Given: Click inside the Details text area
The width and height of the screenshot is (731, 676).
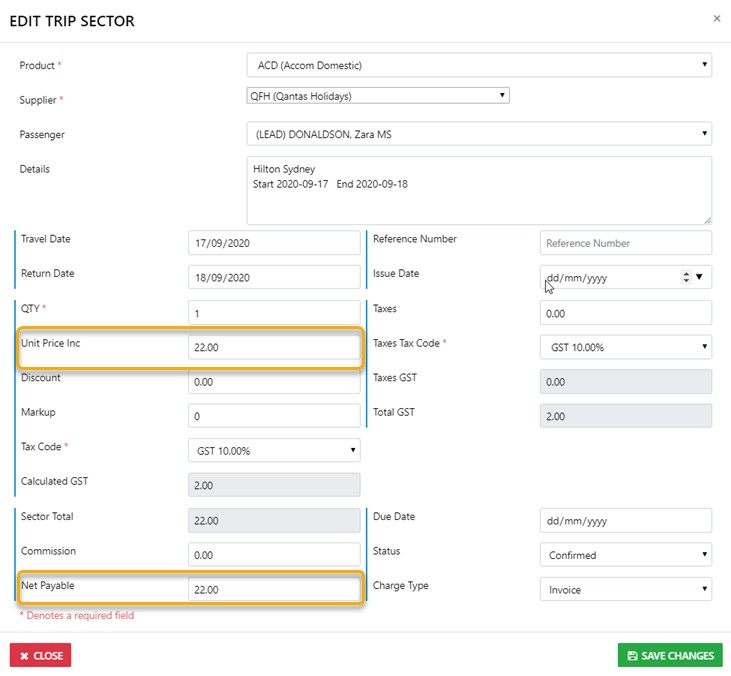Looking at the screenshot, I should click(x=478, y=190).
